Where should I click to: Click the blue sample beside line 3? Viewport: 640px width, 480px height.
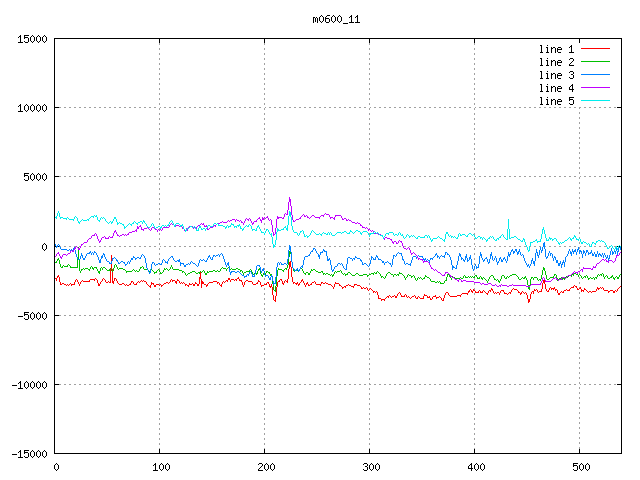(595, 75)
